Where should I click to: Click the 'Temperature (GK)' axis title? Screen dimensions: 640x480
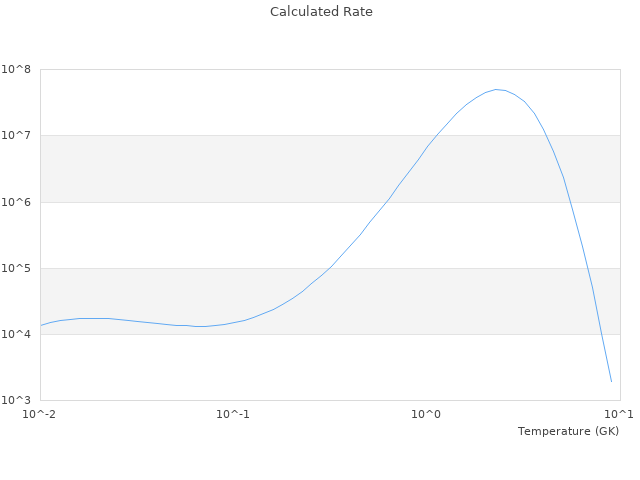pyautogui.click(x=568, y=431)
